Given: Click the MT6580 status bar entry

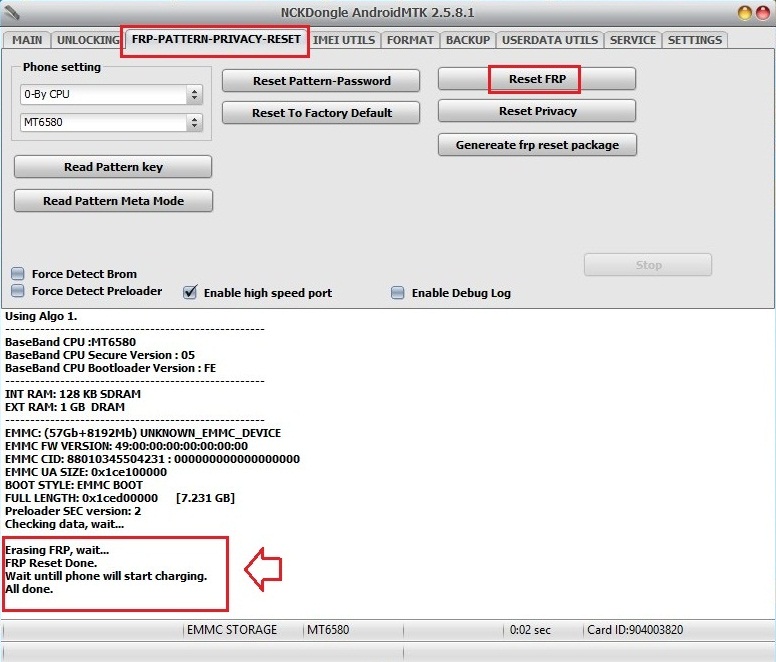Looking at the screenshot, I should [x=328, y=630].
